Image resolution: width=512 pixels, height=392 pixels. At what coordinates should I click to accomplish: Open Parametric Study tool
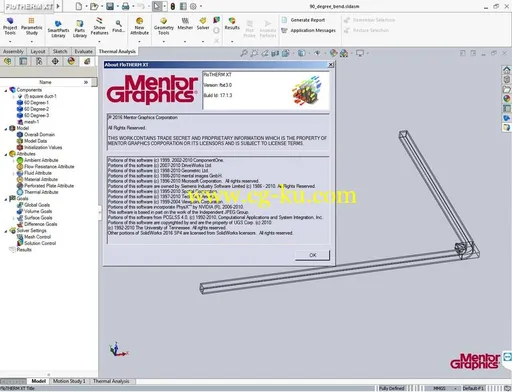[x=32, y=26]
